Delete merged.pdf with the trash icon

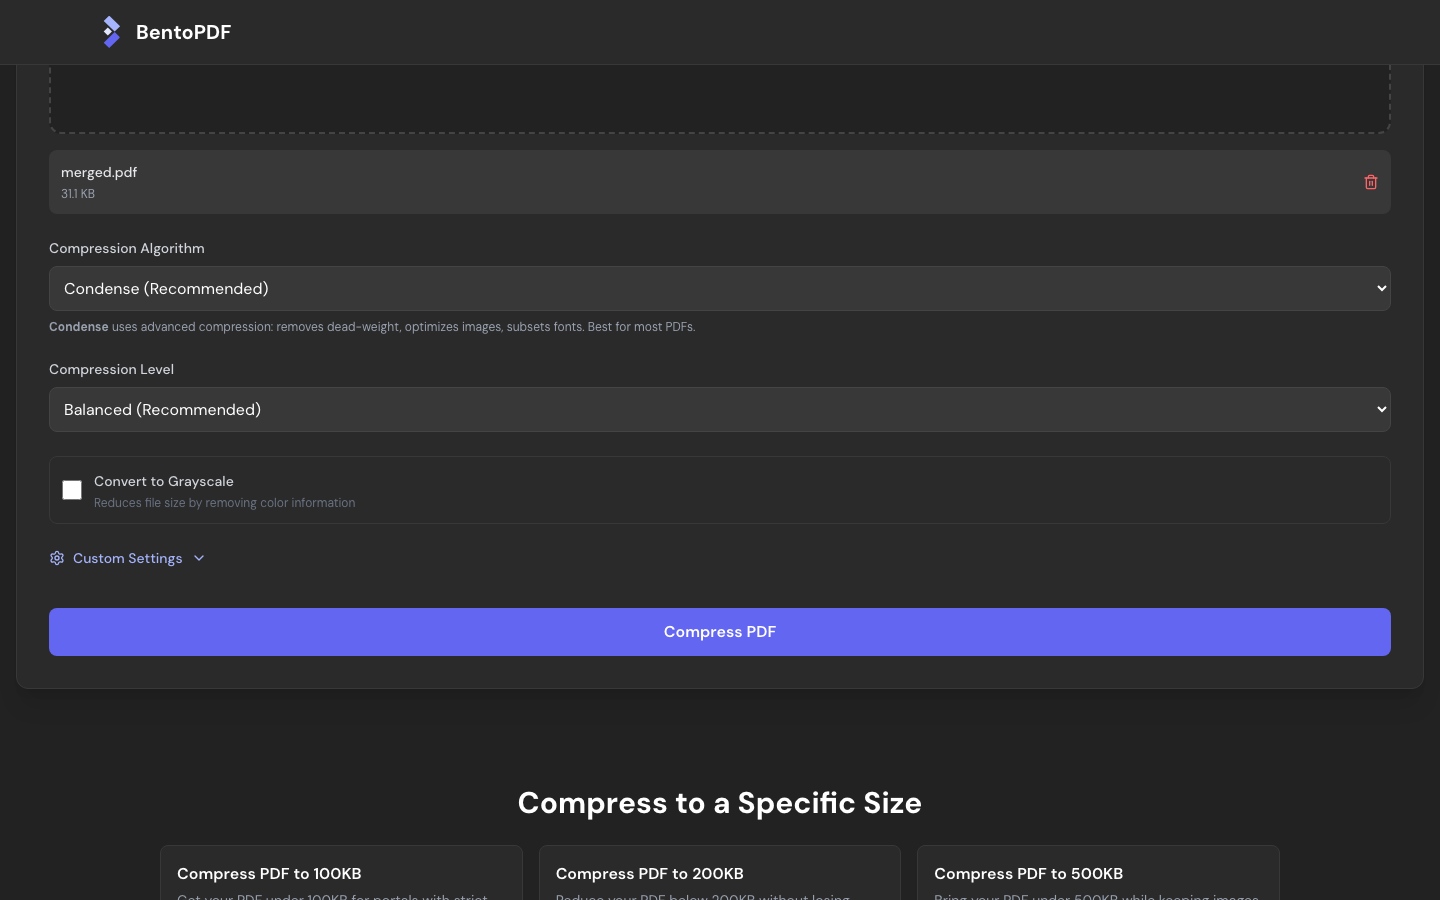click(x=1371, y=182)
